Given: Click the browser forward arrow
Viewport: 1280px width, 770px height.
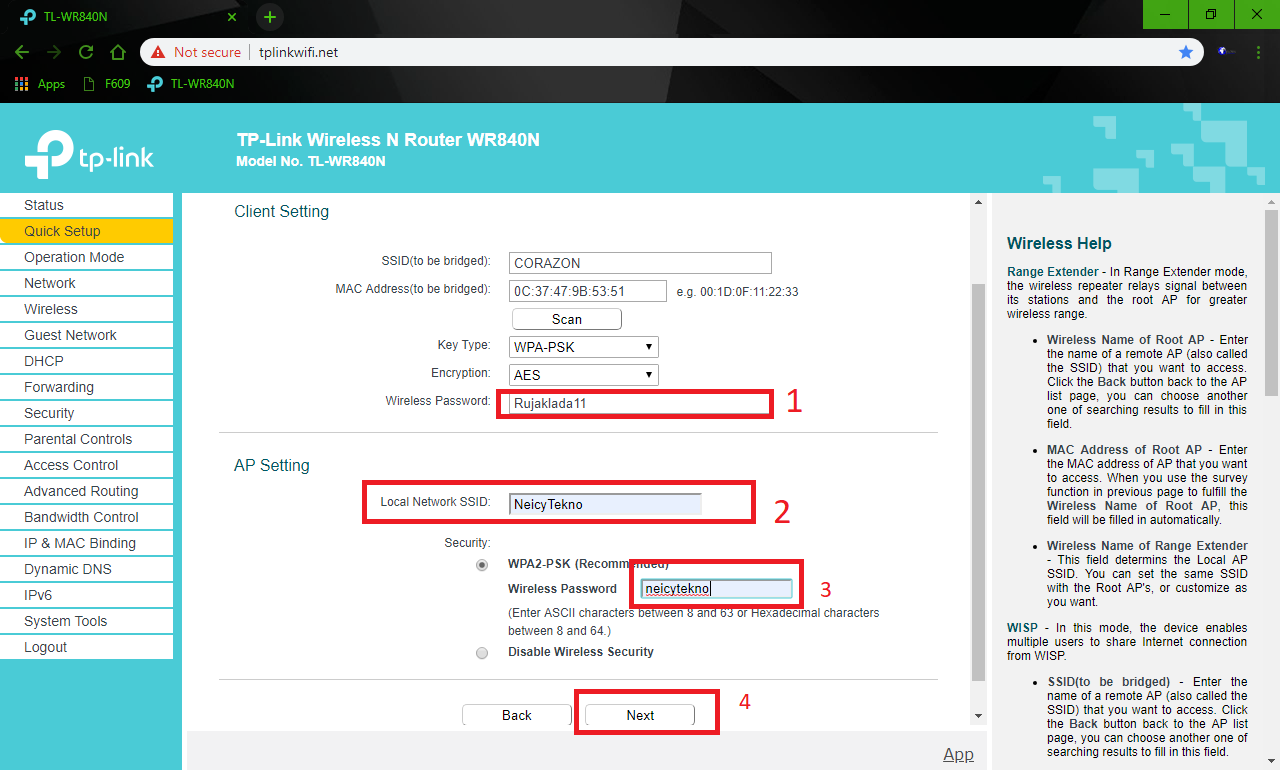Looking at the screenshot, I should [54, 52].
